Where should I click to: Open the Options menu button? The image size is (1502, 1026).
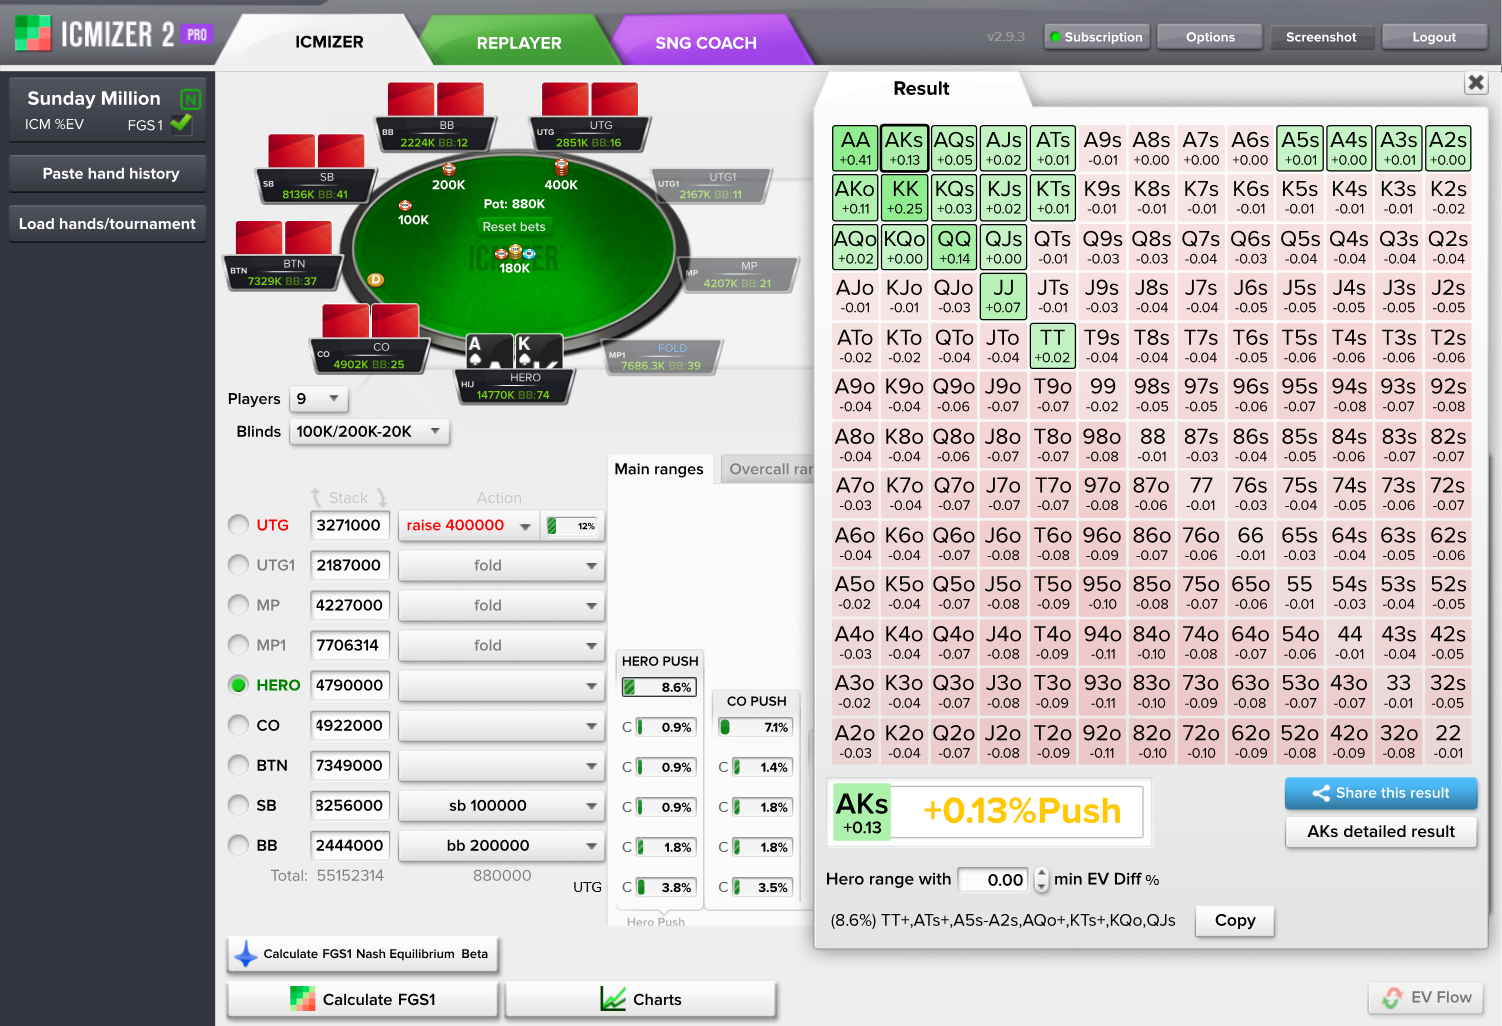[x=1210, y=37]
